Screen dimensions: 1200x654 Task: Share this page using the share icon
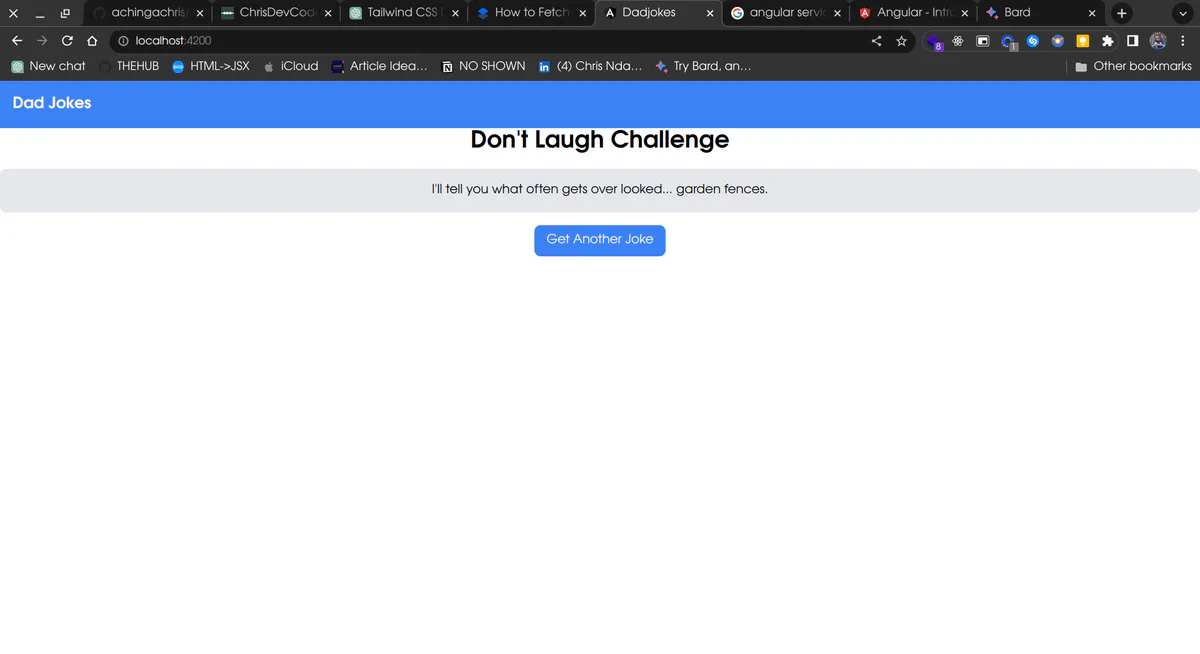pos(876,41)
